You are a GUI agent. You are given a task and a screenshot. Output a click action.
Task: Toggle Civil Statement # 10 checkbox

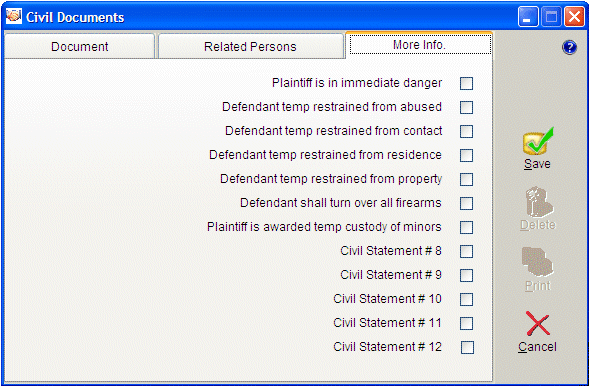[x=466, y=300]
